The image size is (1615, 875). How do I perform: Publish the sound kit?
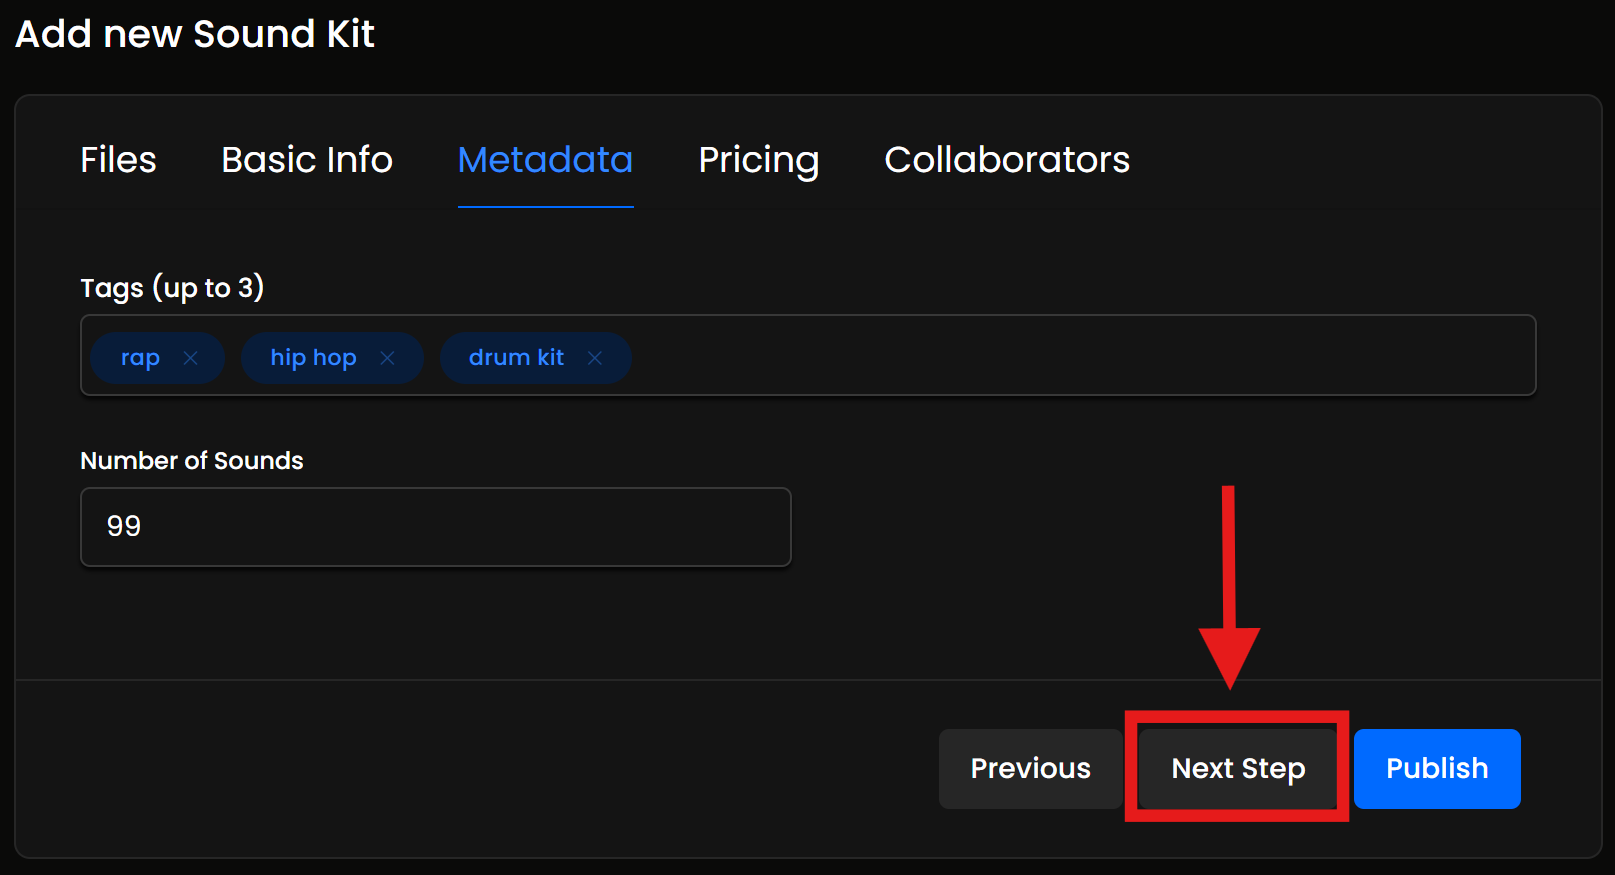pos(1436,768)
